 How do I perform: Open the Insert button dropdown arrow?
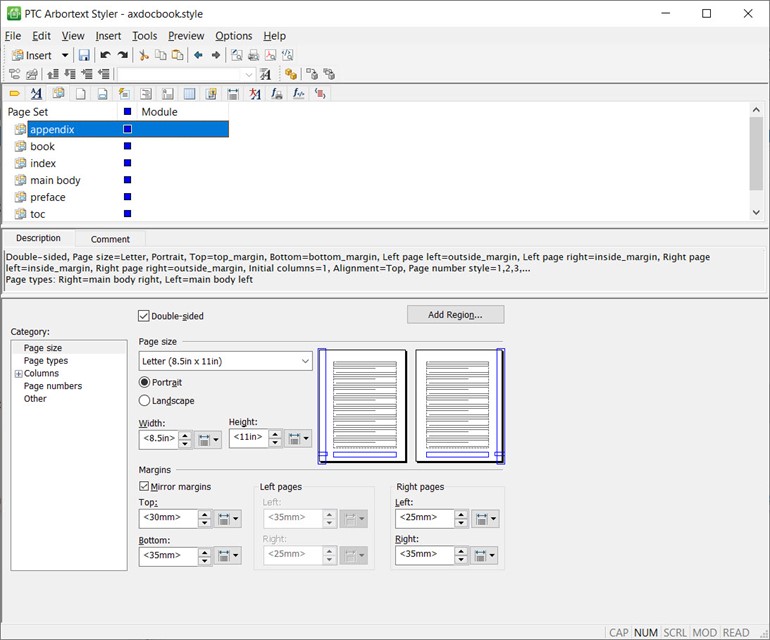tap(64, 55)
